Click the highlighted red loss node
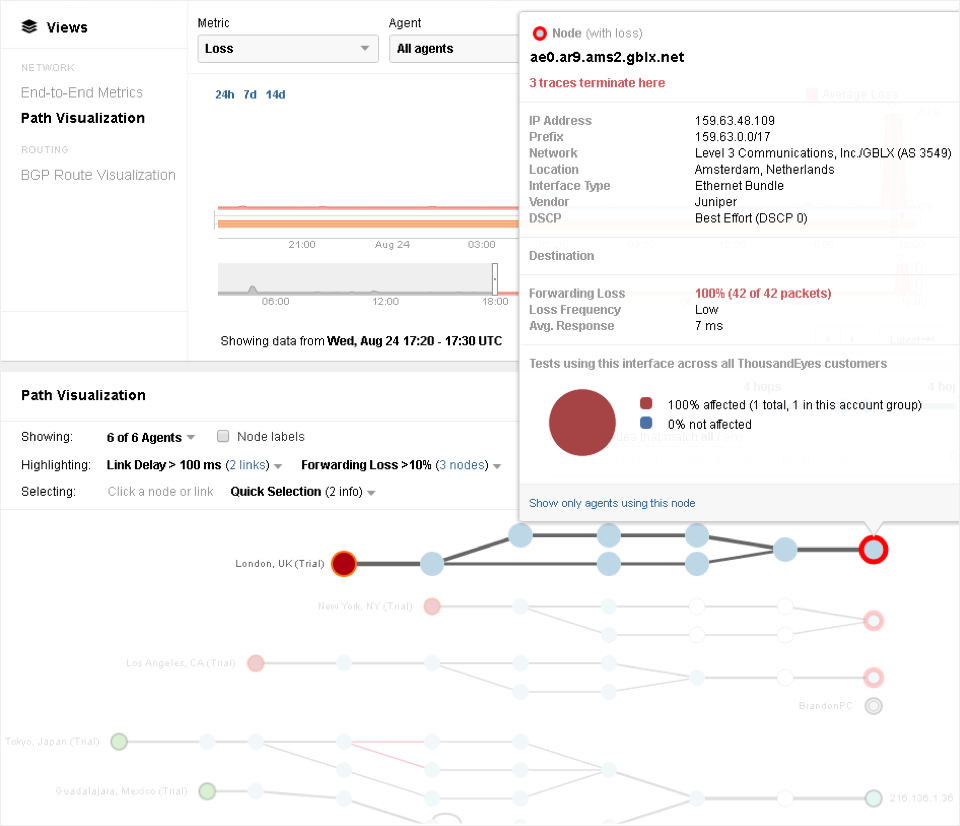 click(874, 549)
